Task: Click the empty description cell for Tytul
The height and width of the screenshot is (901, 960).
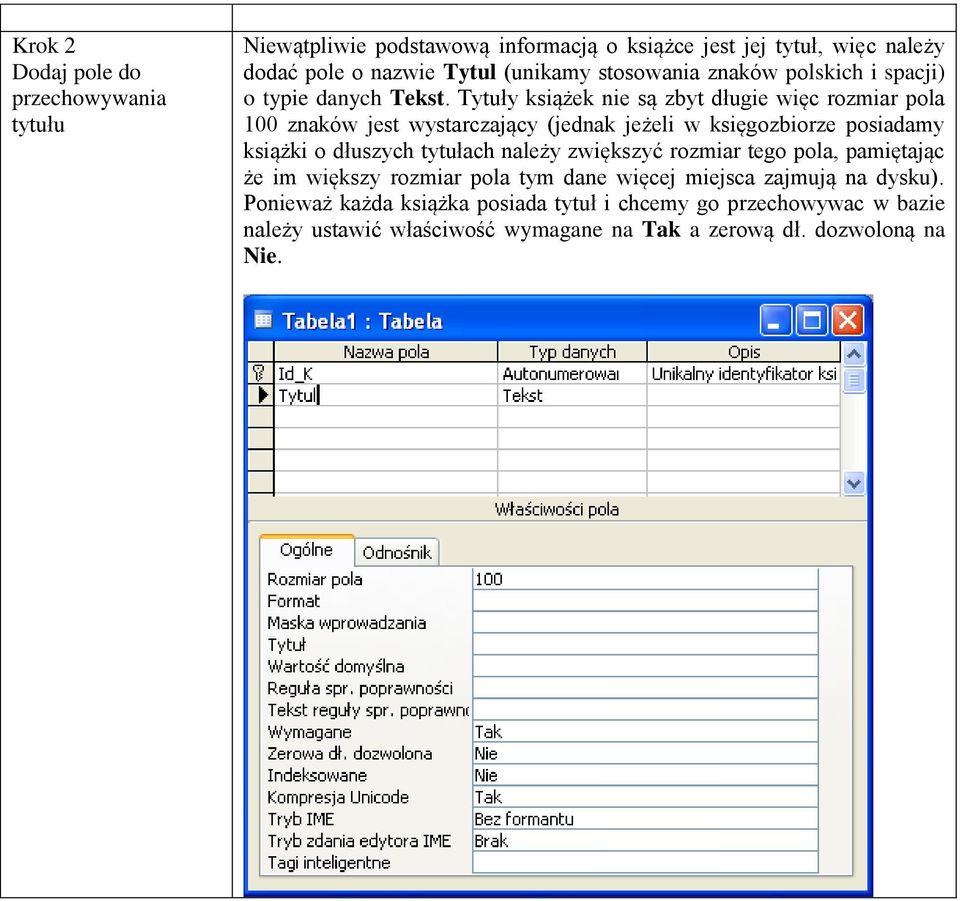Action: pyautogui.click(x=744, y=395)
